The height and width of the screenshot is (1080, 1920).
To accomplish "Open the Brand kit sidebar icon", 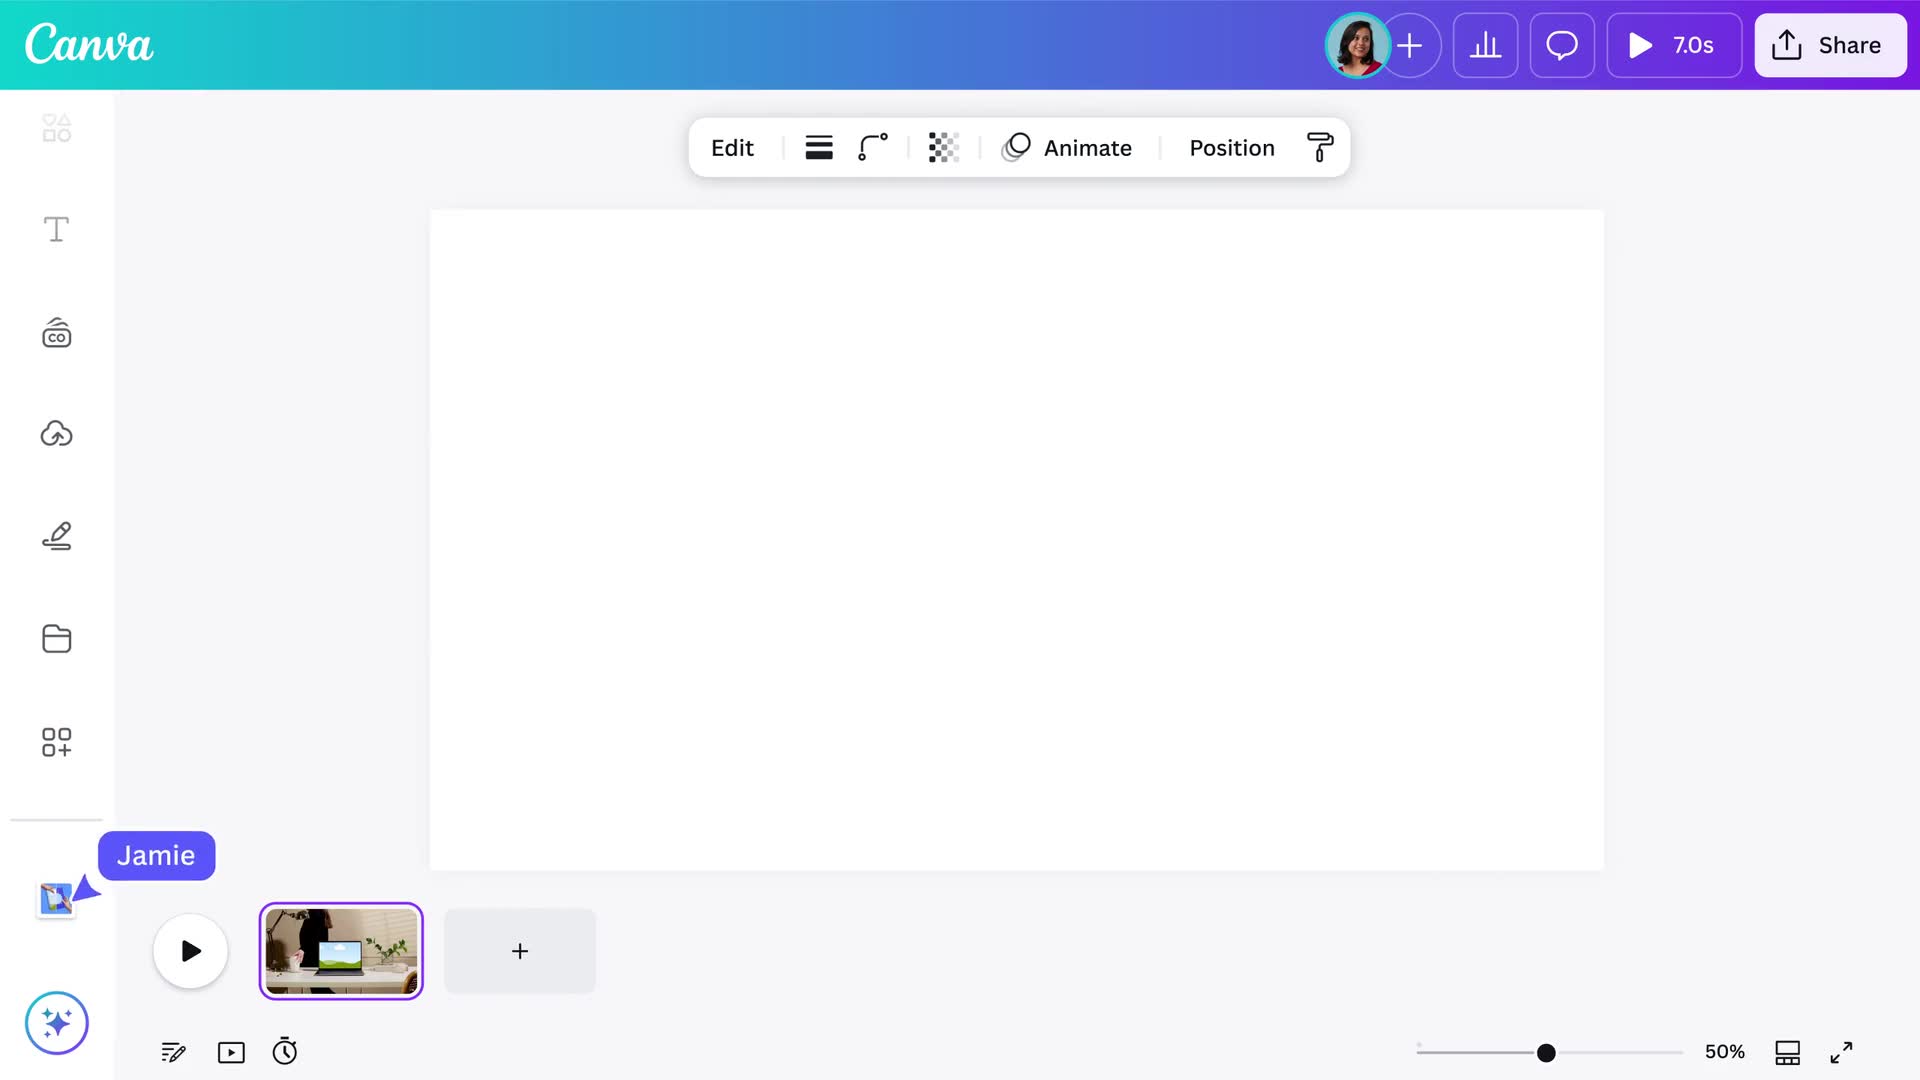I will click(x=57, y=333).
